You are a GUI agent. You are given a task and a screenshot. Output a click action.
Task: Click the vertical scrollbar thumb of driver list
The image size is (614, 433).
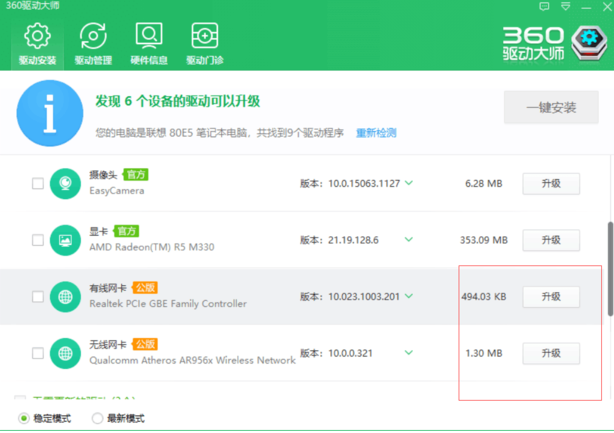coord(610,269)
